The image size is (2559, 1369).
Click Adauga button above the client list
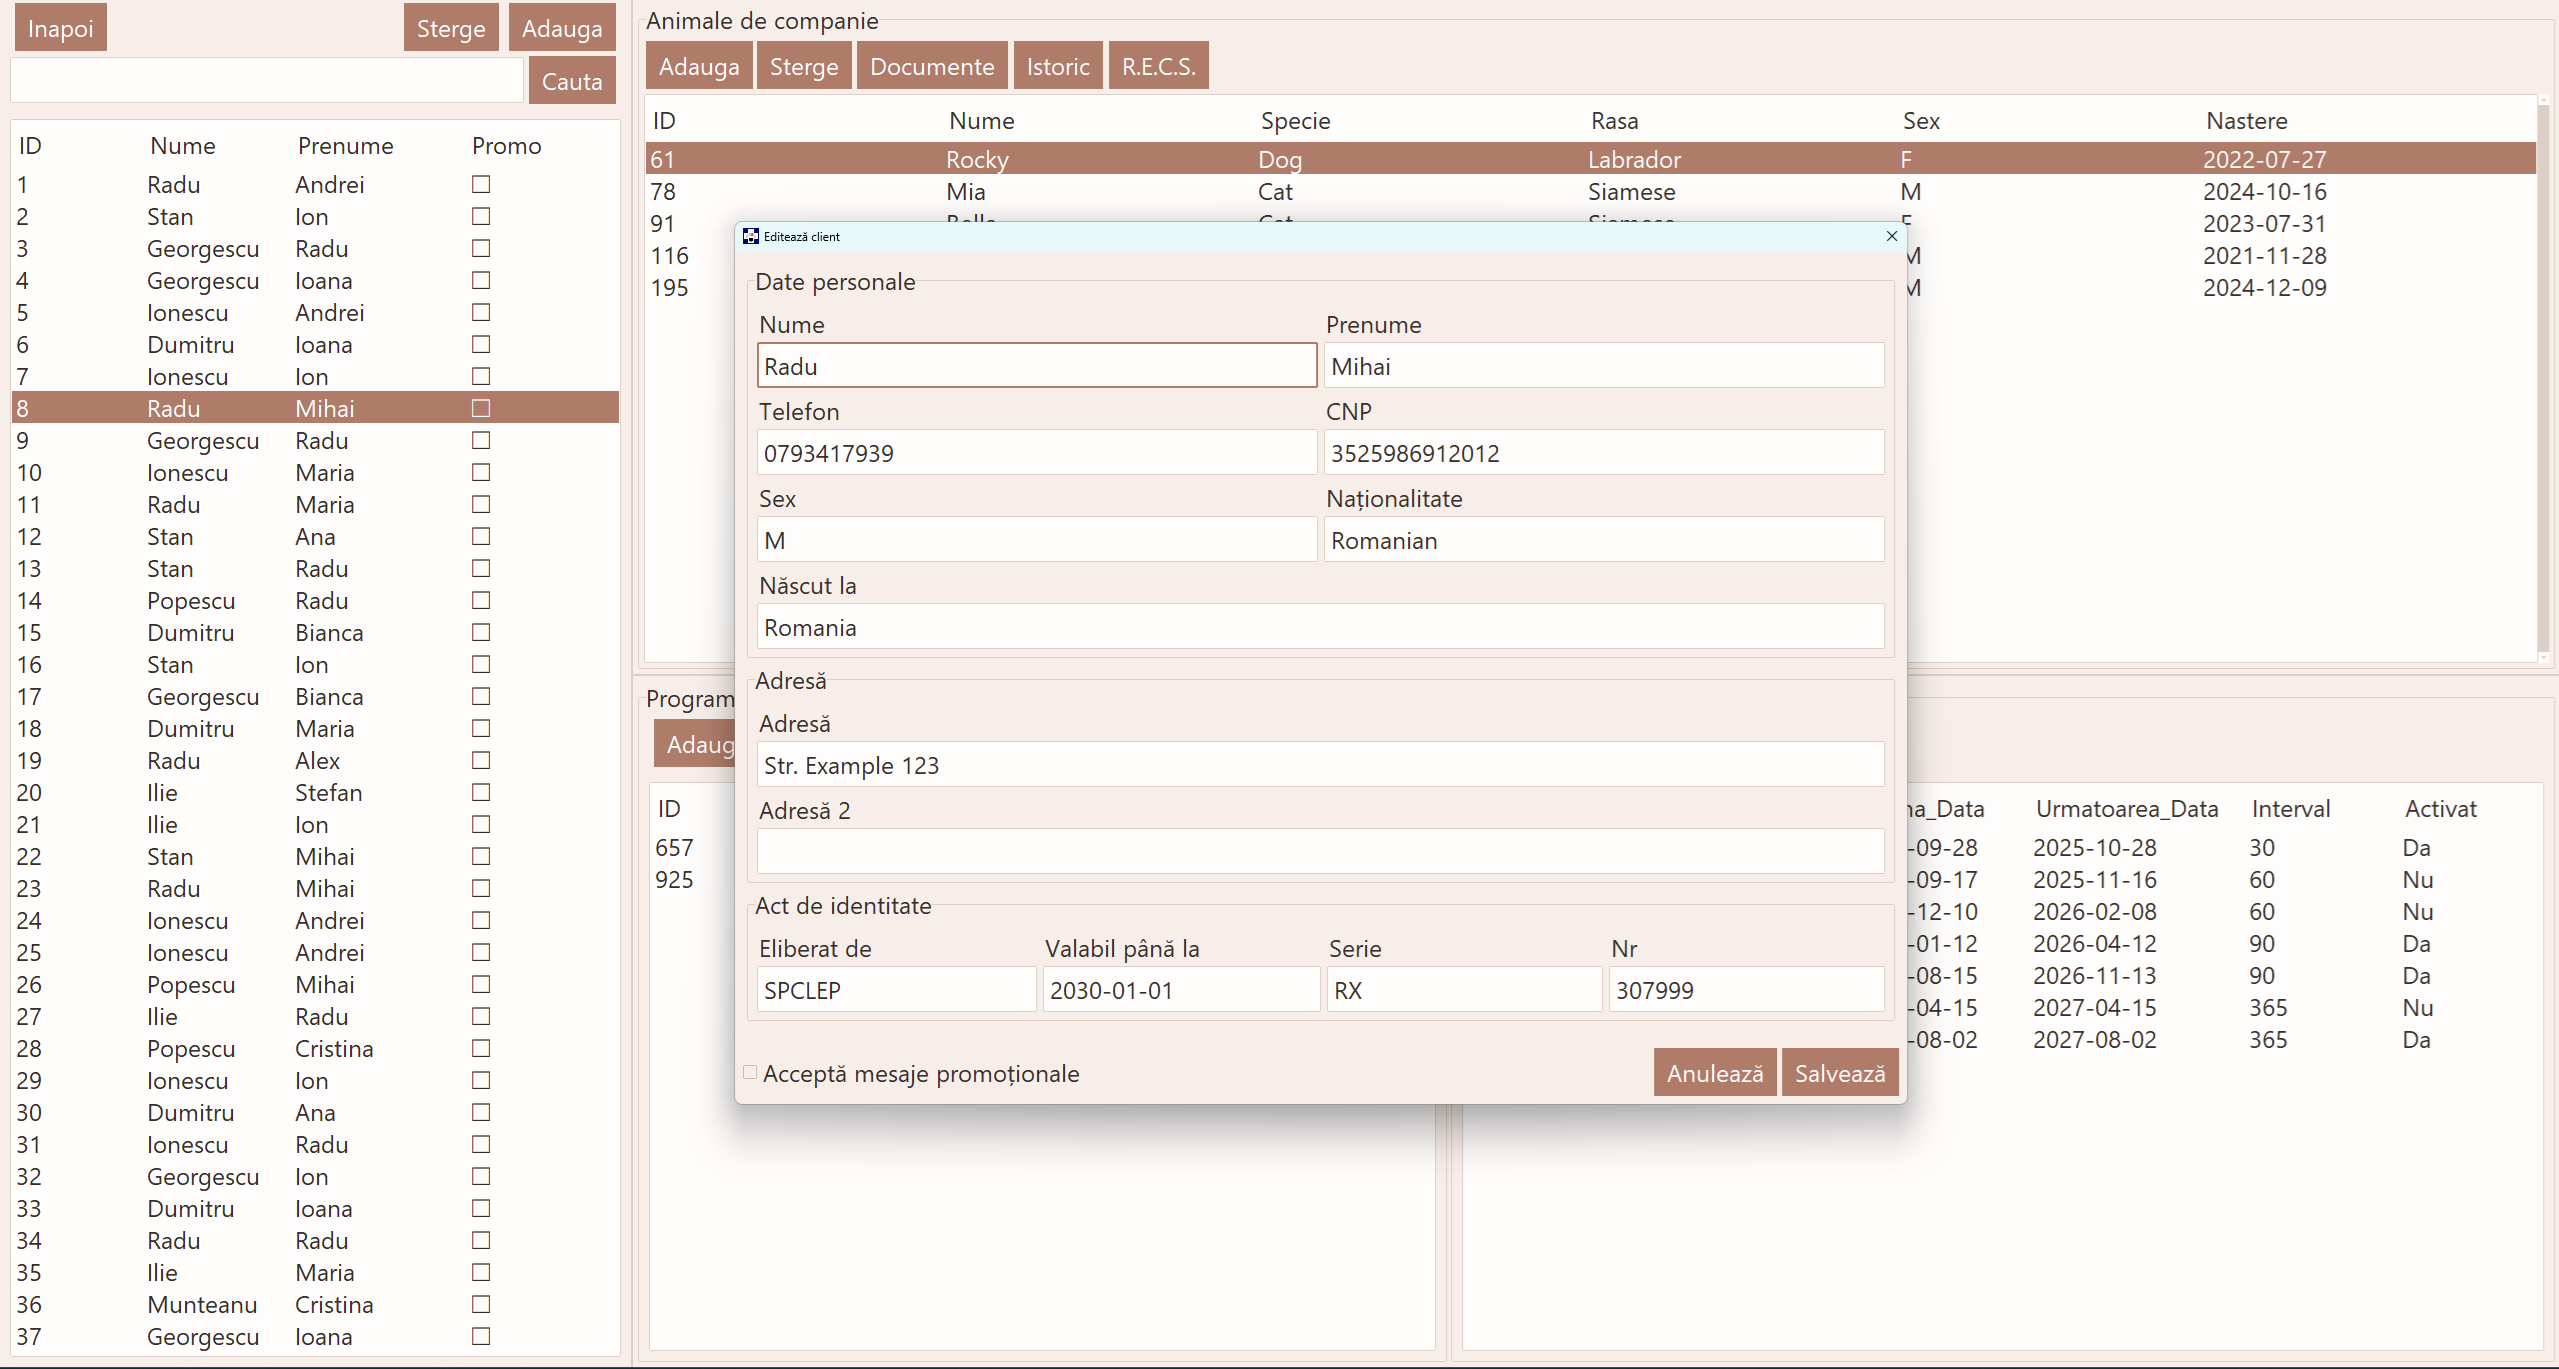coord(562,28)
